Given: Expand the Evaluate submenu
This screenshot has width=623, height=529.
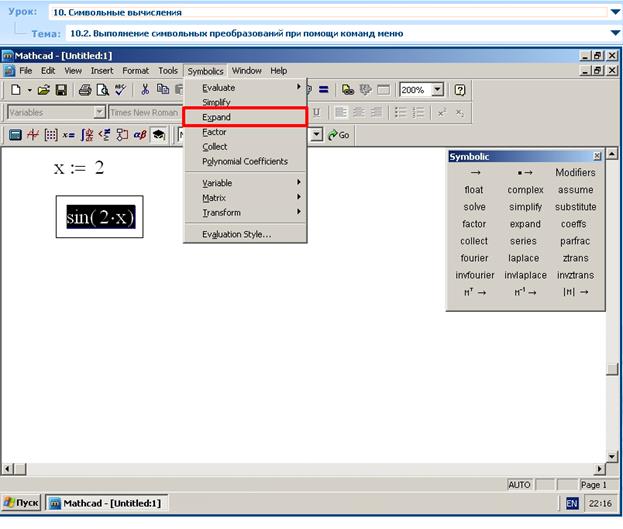Looking at the screenshot, I should (x=245, y=87).
